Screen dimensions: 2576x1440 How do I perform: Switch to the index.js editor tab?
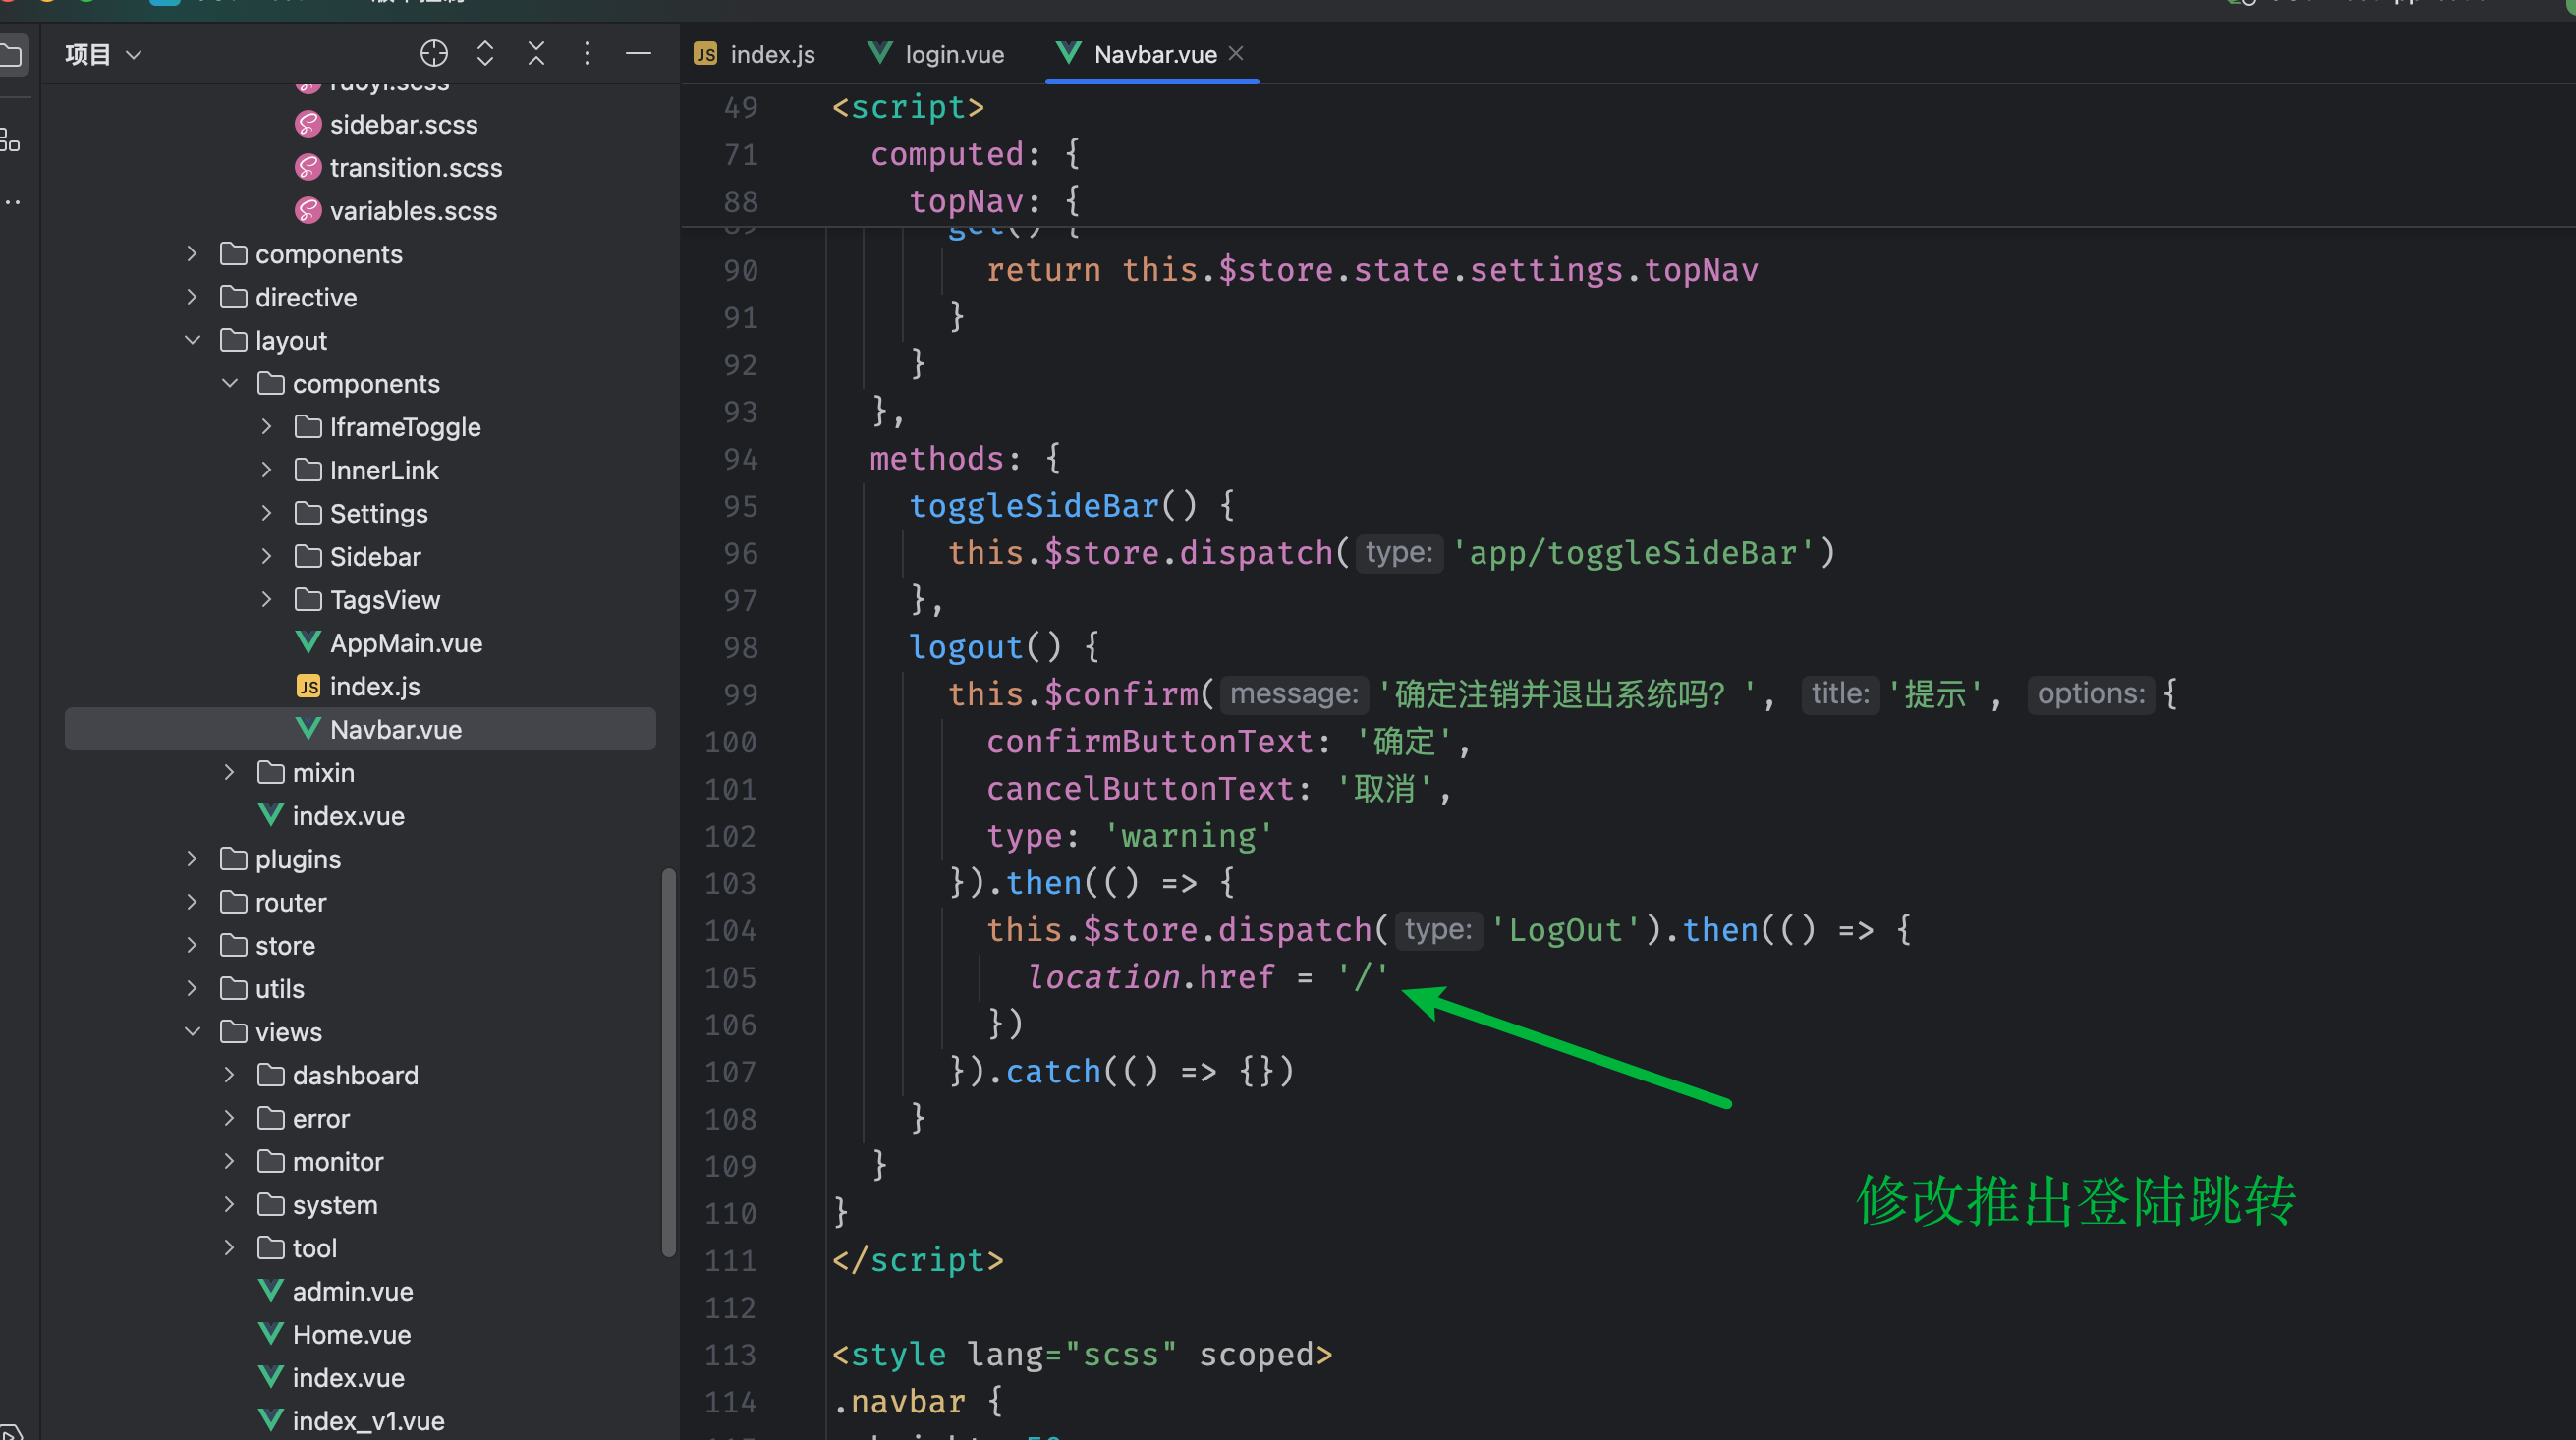[755, 54]
